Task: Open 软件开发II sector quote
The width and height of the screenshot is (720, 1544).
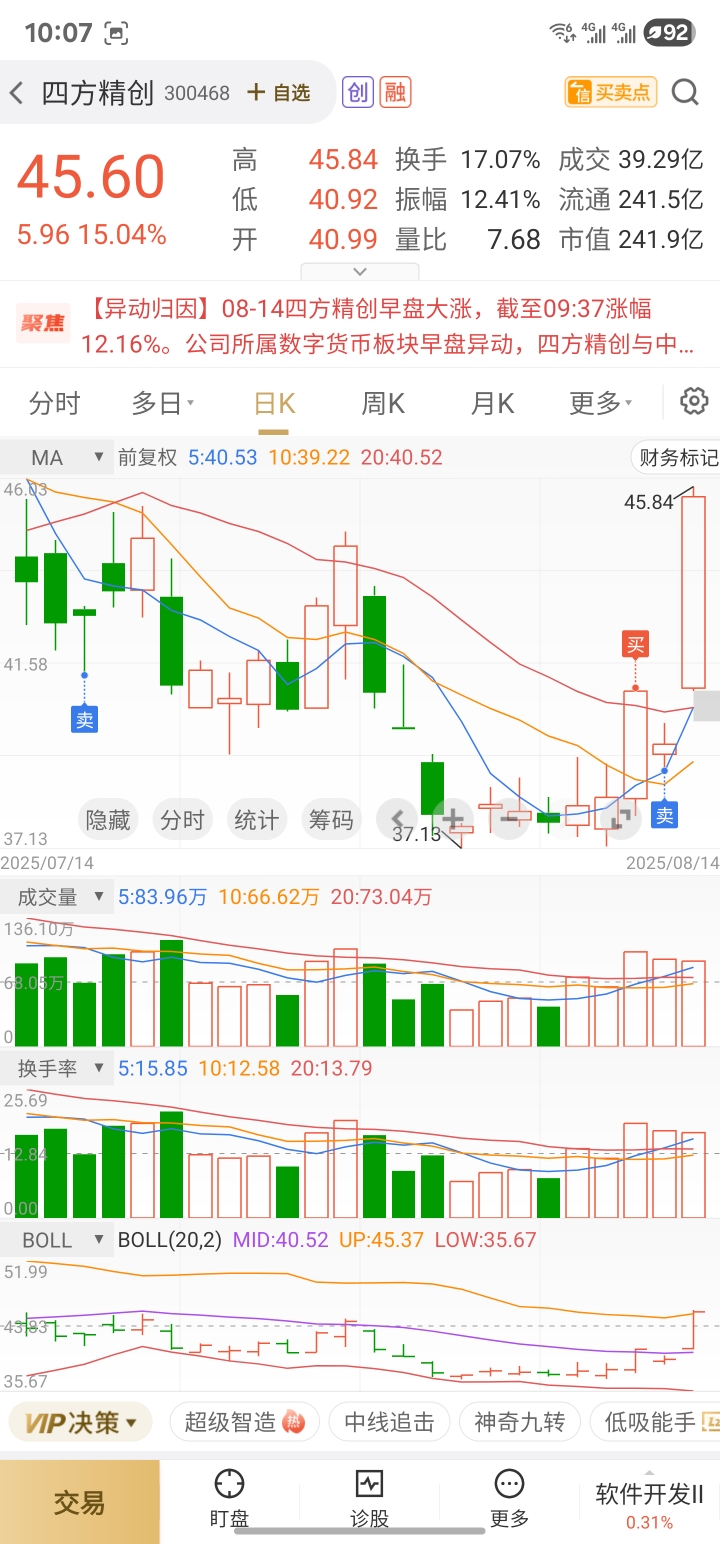Action: click(x=650, y=1506)
